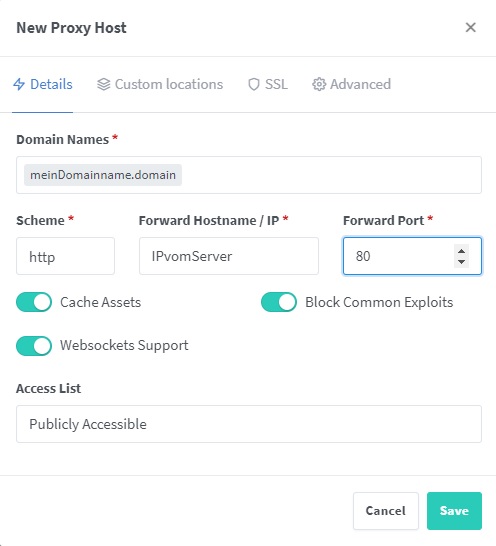Save the new proxy host
This screenshot has width=496, height=546.
(454, 511)
